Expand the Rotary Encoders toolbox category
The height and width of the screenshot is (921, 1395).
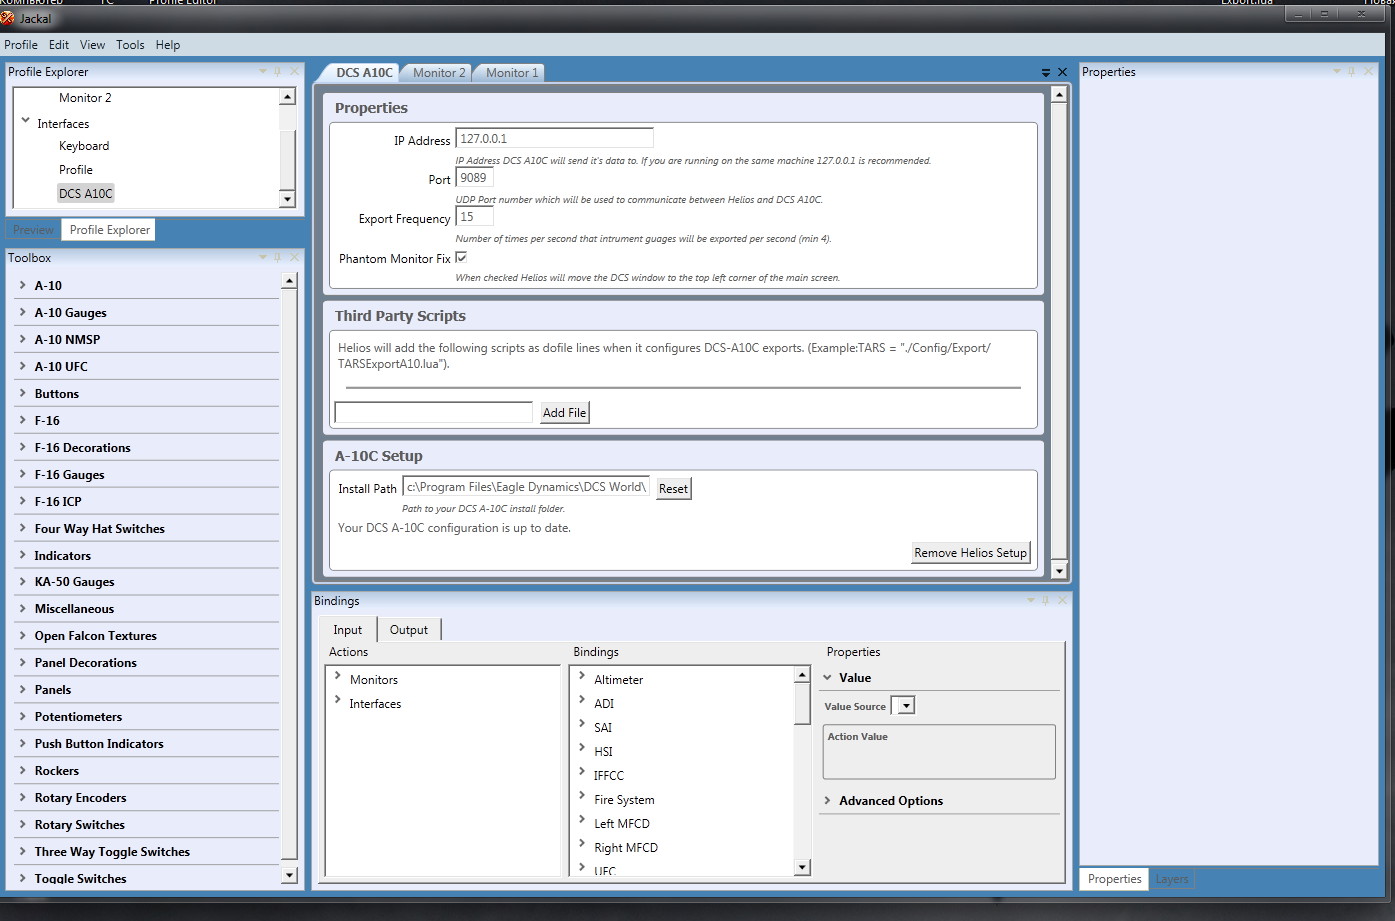[x=22, y=797]
